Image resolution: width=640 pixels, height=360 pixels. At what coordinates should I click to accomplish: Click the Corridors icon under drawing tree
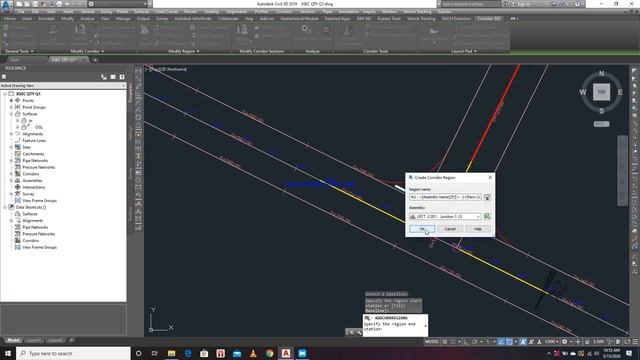pyautogui.click(x=18, y=174)
